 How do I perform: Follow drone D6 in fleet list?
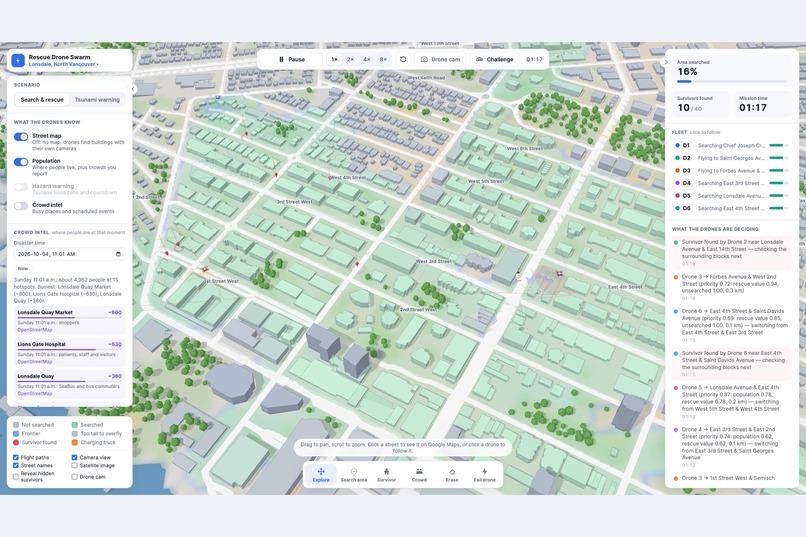(732, 209)
